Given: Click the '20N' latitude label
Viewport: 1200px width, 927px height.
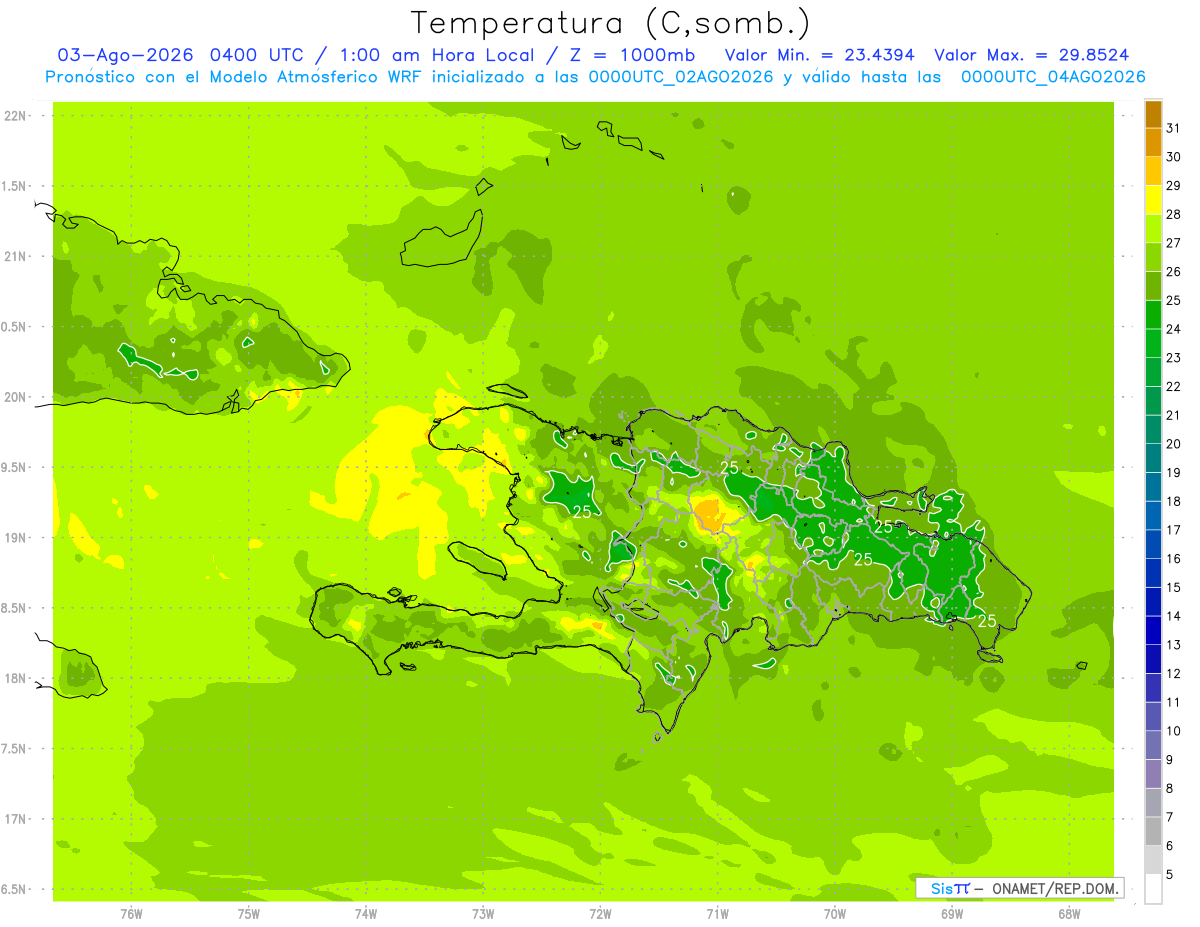Looking at the screenshot, I should coord(16,397).
